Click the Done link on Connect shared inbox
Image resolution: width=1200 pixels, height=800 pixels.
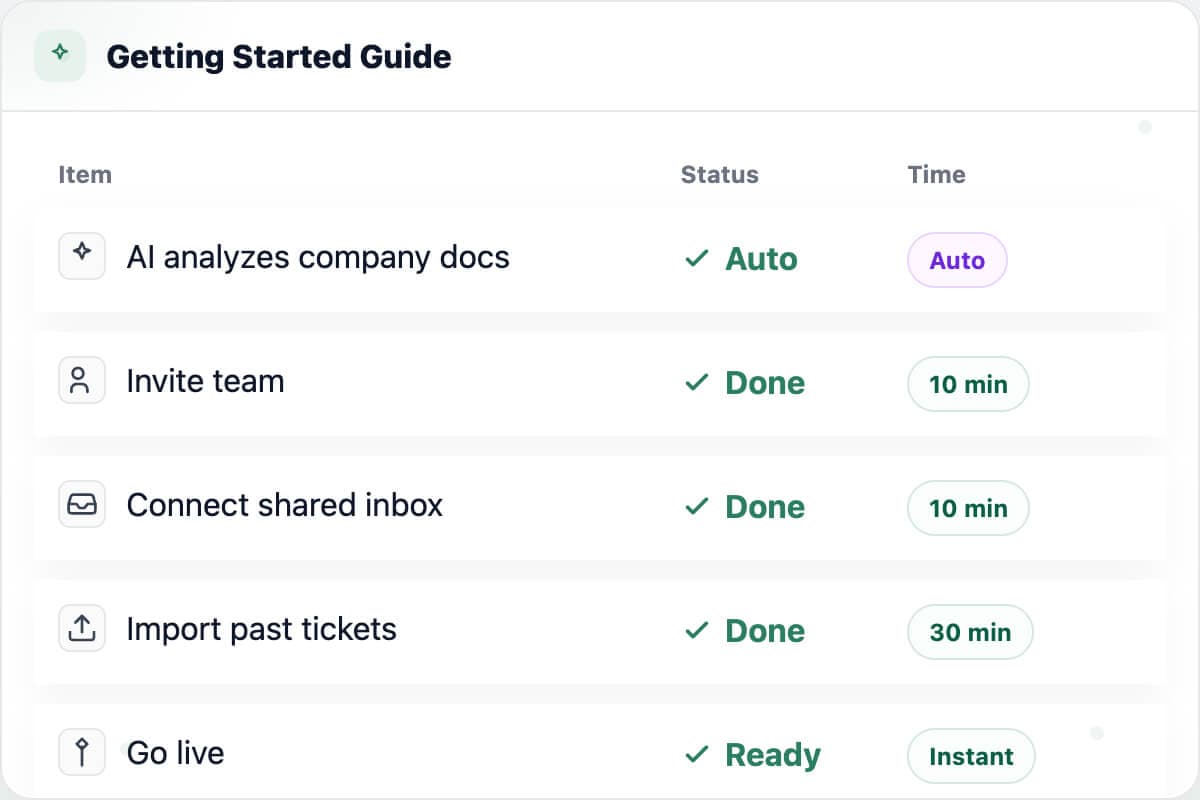(765, 507)
